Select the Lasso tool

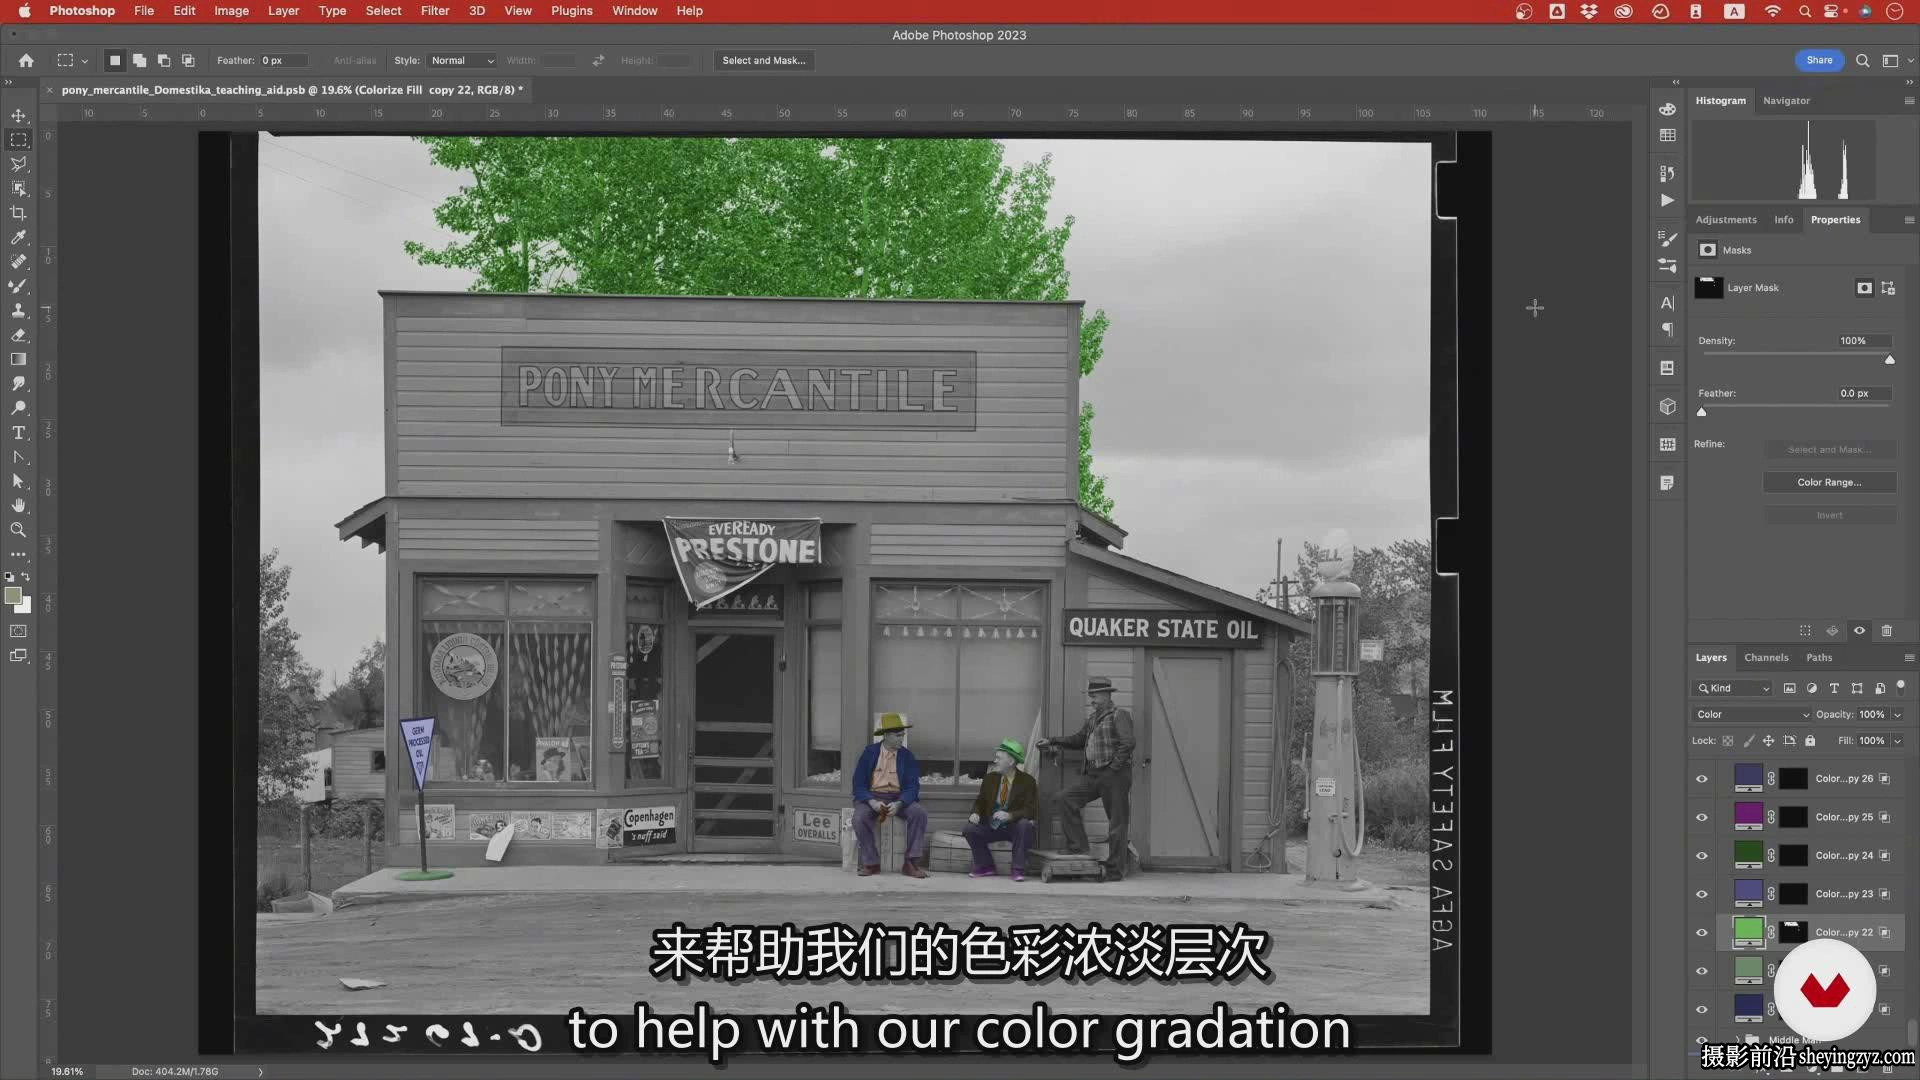pyautogui.click(x=18, y=164)
